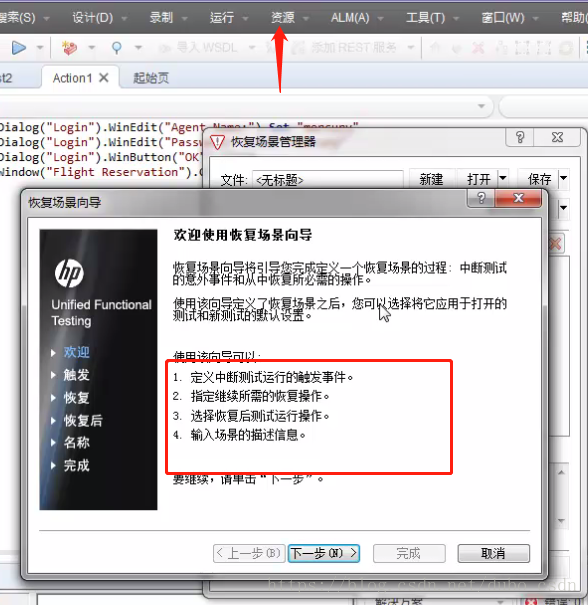Select the 欢迎 step in wizard sidebar

coord(76,352)
